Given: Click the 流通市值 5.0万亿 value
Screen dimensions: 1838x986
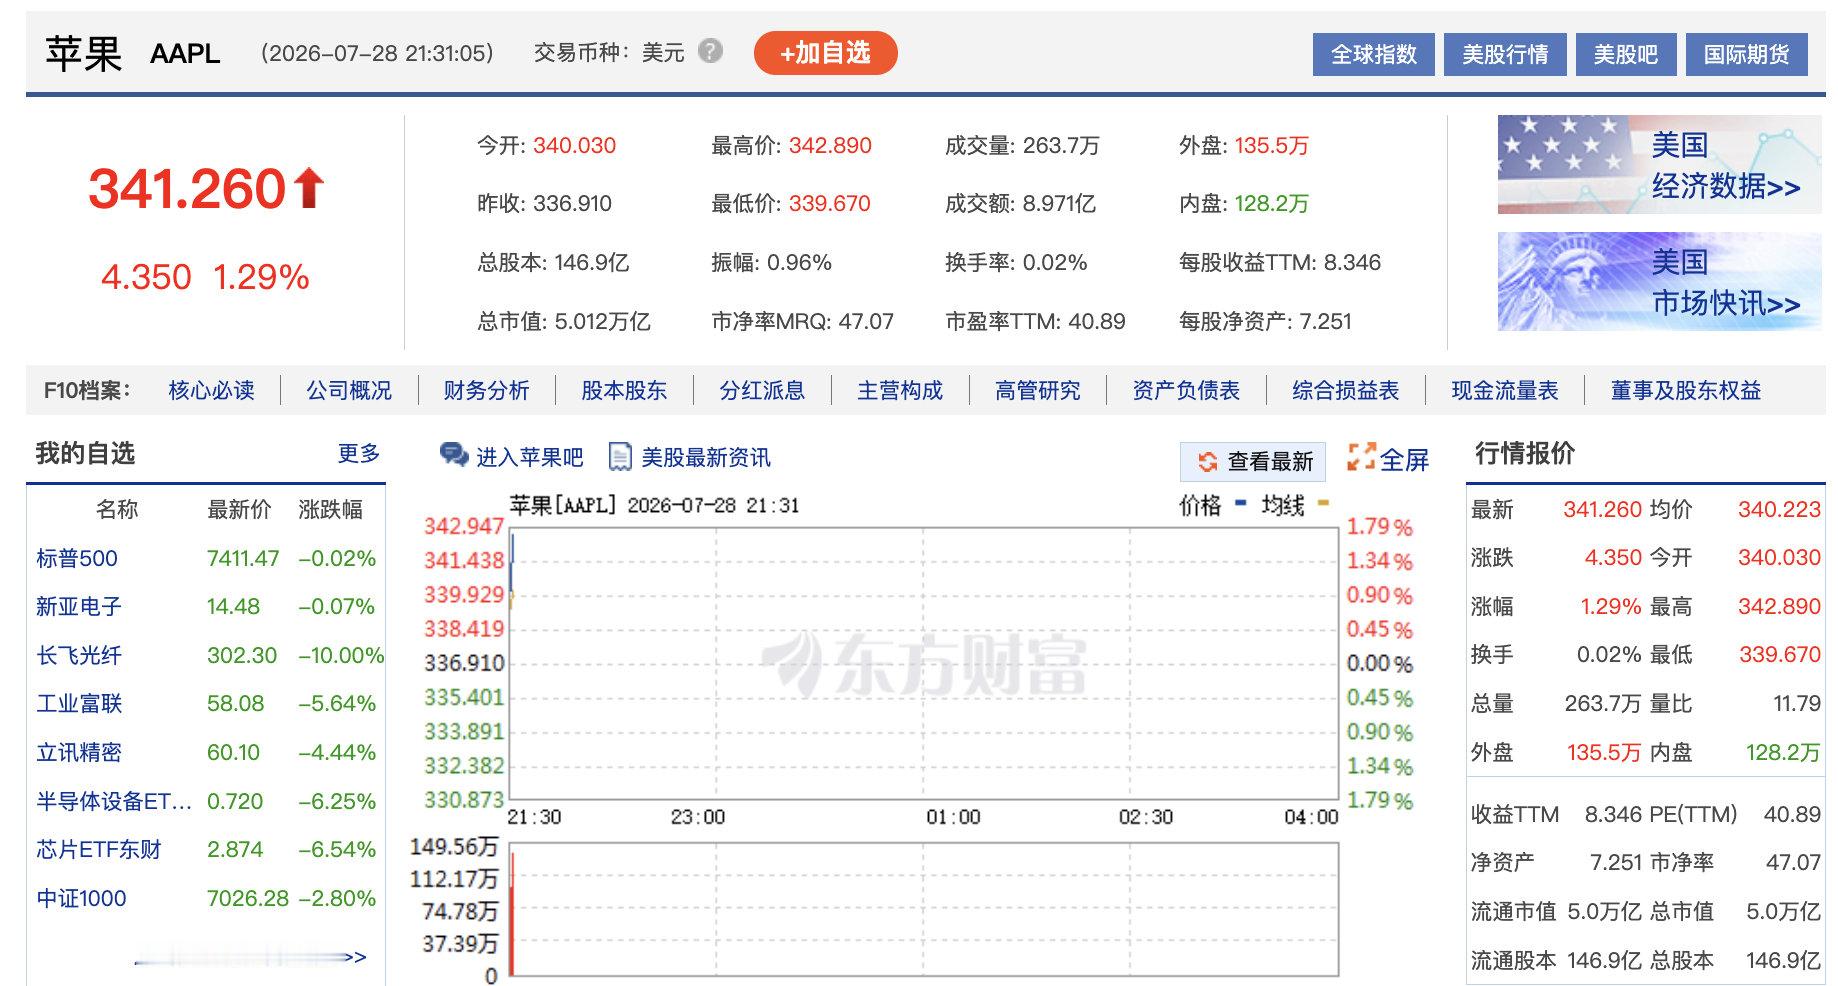Looking at the screenshot, I should pos(1604,911).
